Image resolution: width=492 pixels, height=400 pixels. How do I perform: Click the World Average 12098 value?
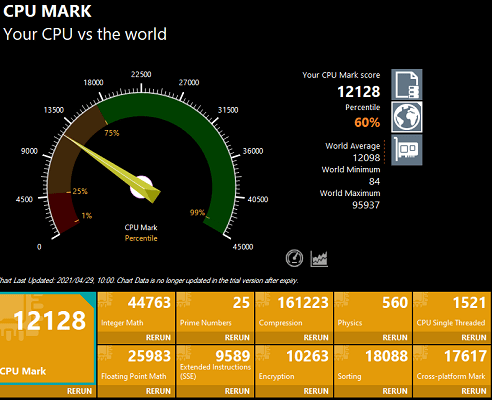click(x=366, y=158)
